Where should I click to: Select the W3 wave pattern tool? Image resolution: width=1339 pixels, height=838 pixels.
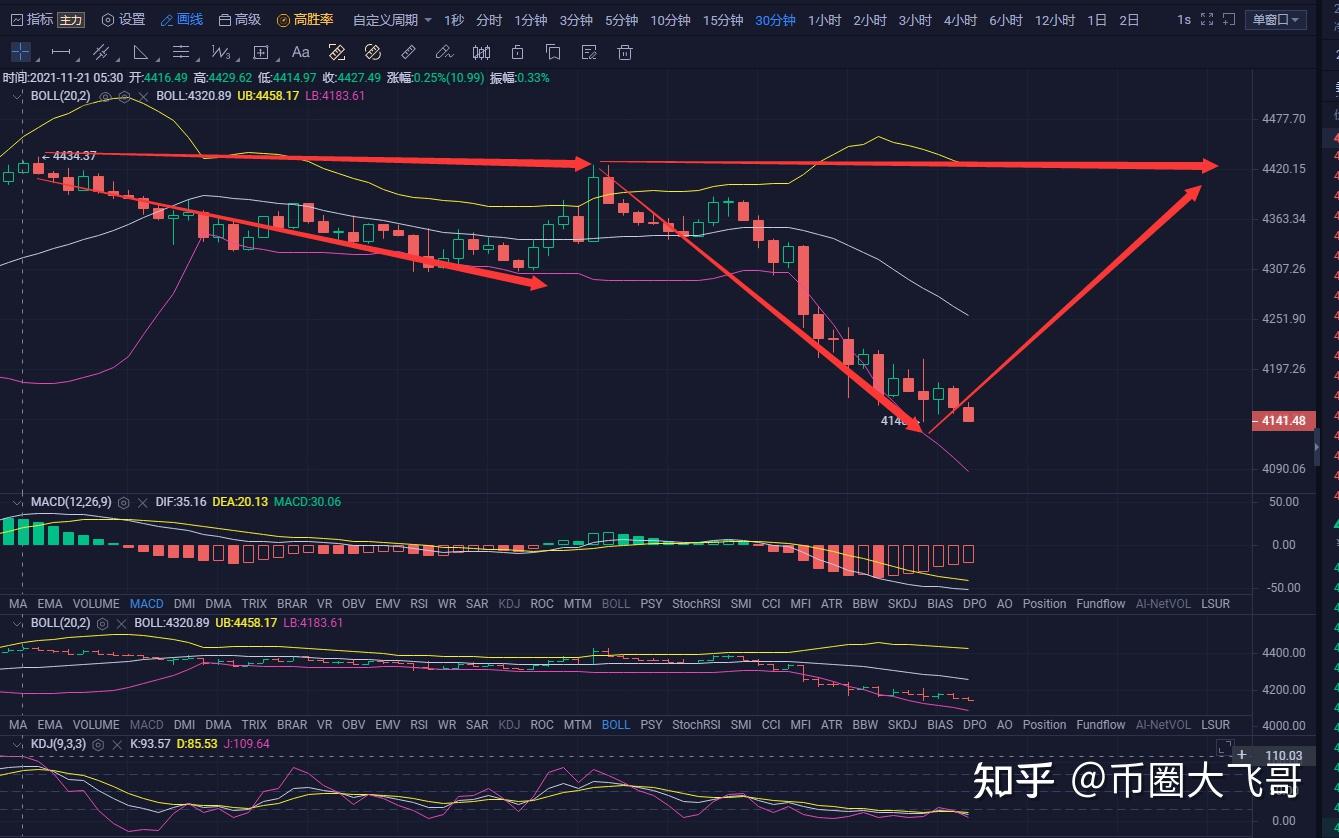click(x=220, y=52)
